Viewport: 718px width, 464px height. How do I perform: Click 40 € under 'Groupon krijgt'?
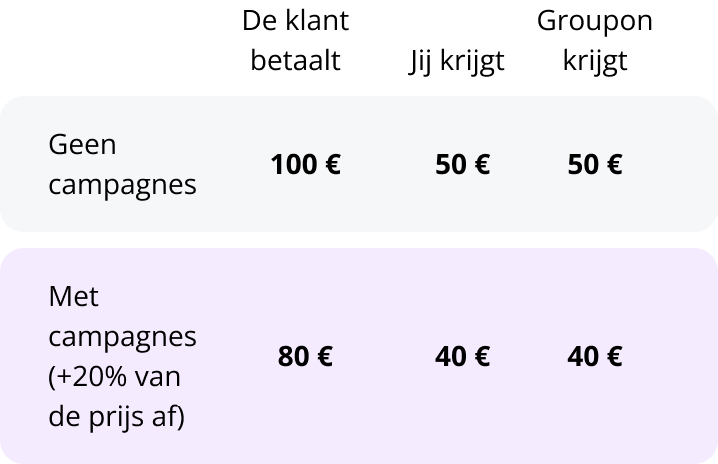595,356
